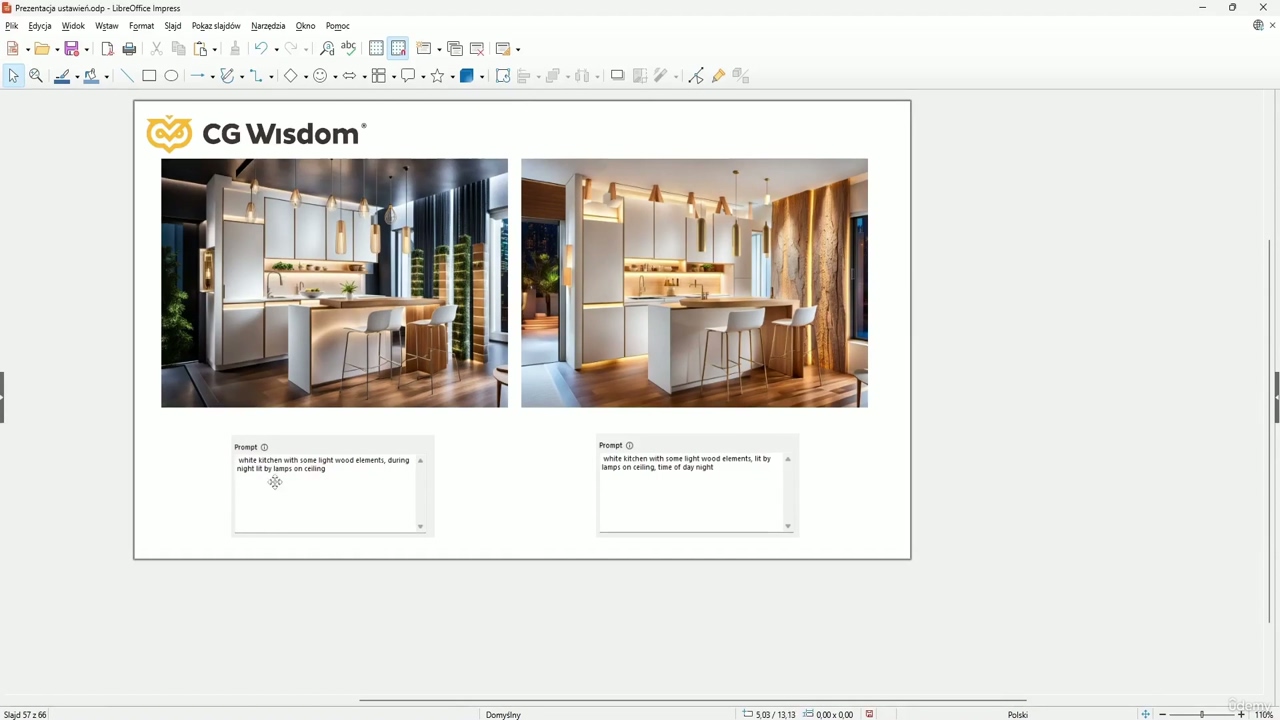The height and width of the screenshot is (720, 1280).
Task: Select the Ellipse drawing tool
Action: pyautogui.click(x=171, y=76)
